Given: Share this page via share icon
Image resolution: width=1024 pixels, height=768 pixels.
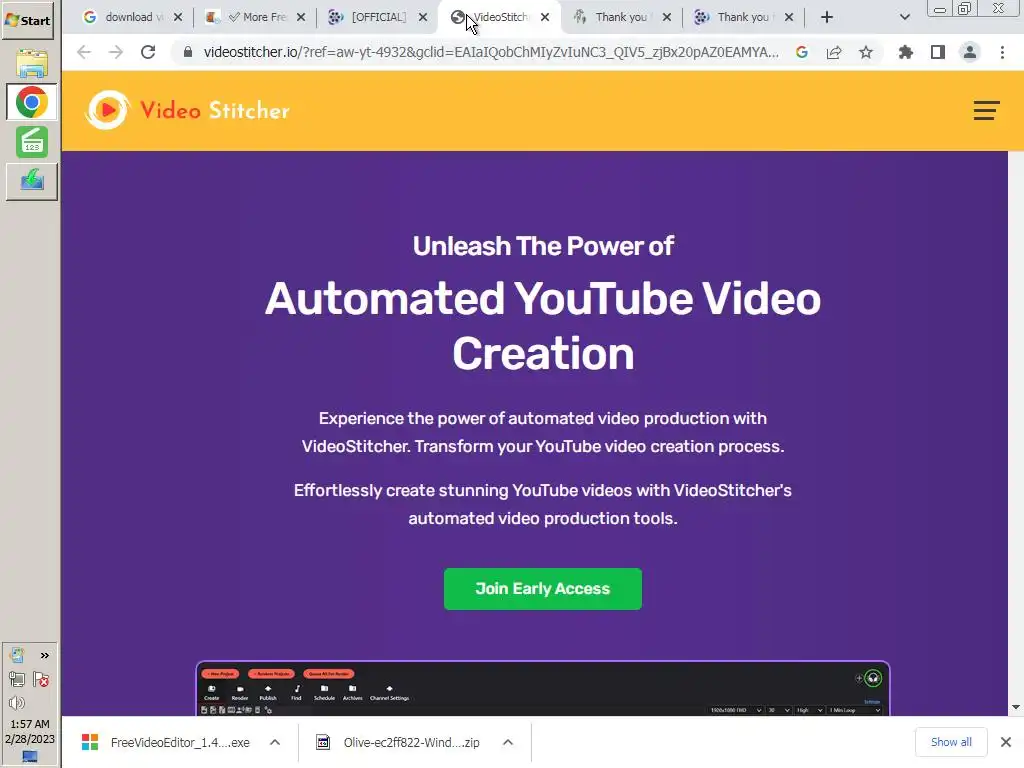Looking at the screenshot, I should tap(834, 52).
